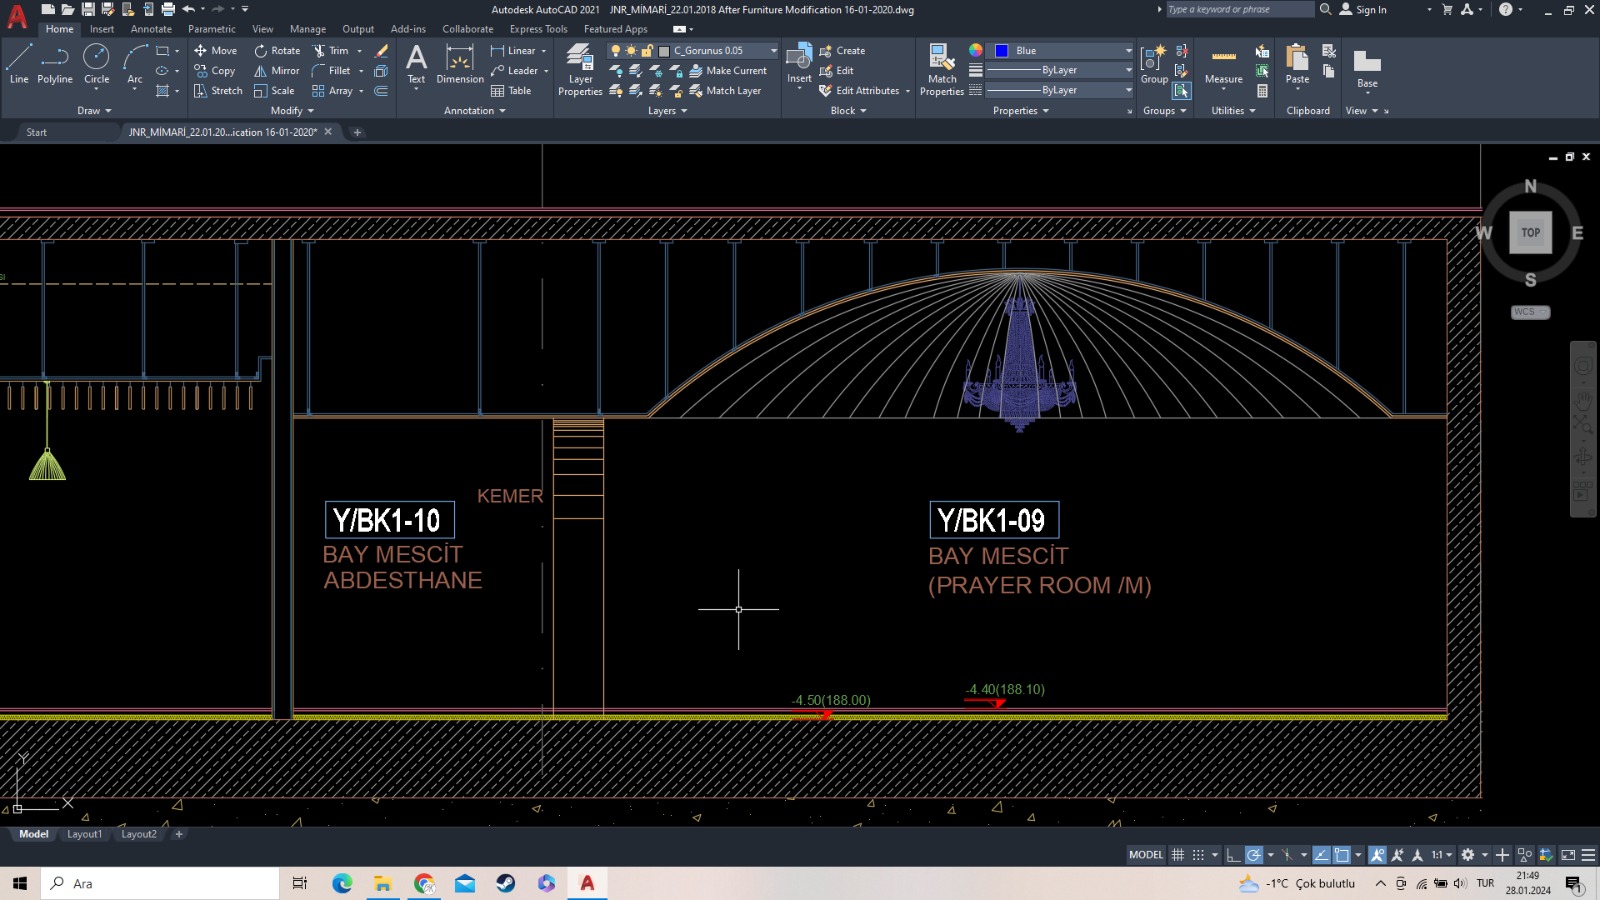Toggle Ortho mode in status bar

point(1233,855)
